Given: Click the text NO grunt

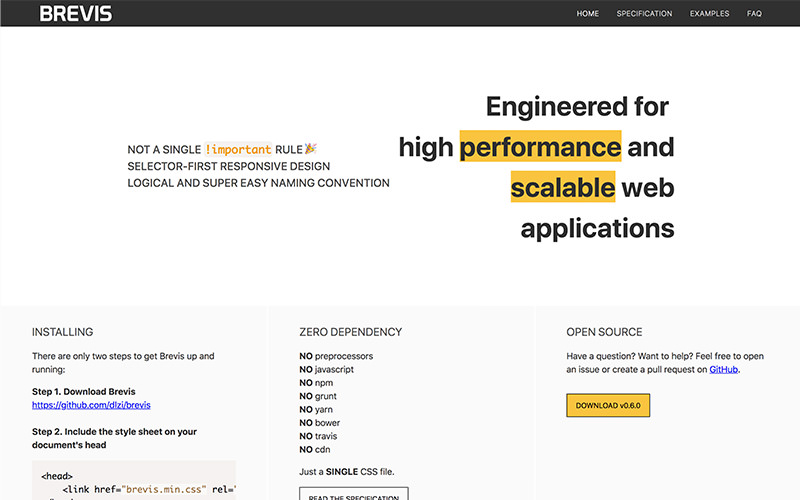Looking at the screenshot, I should coord(318,396).
